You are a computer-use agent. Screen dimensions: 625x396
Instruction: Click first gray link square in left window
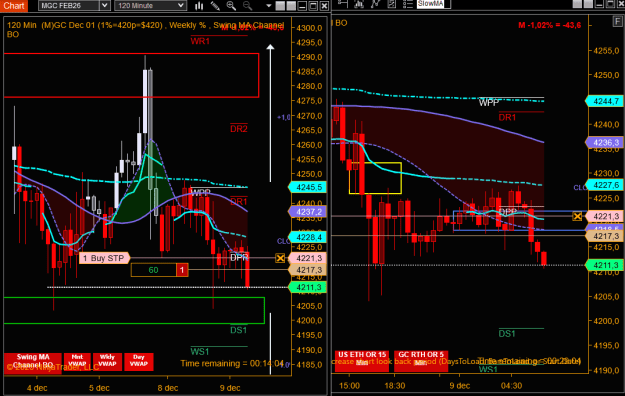[x=280, y=6]
